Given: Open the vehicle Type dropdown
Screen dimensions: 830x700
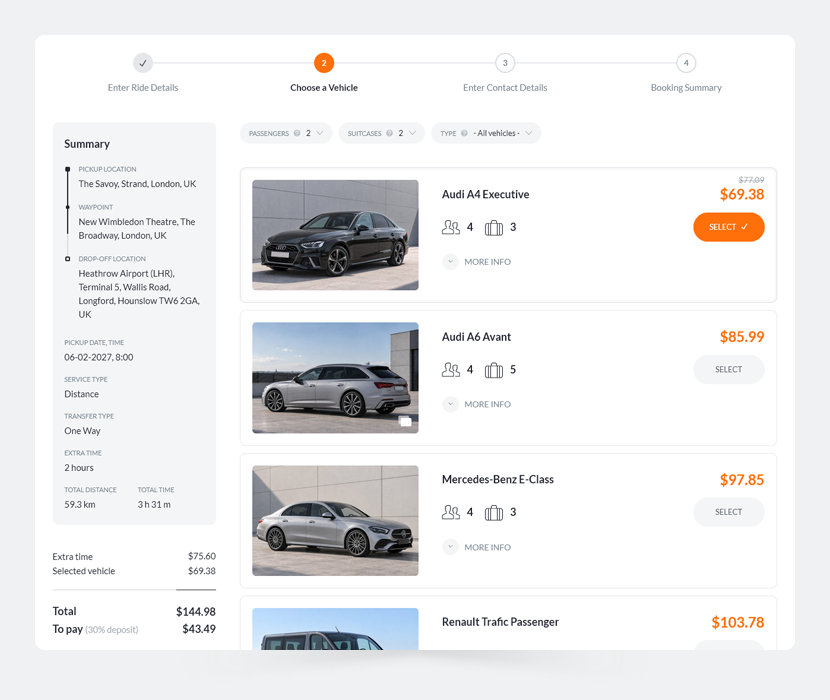Looking at the screenshot, I should pyautogui.click(x=486, y=133).
